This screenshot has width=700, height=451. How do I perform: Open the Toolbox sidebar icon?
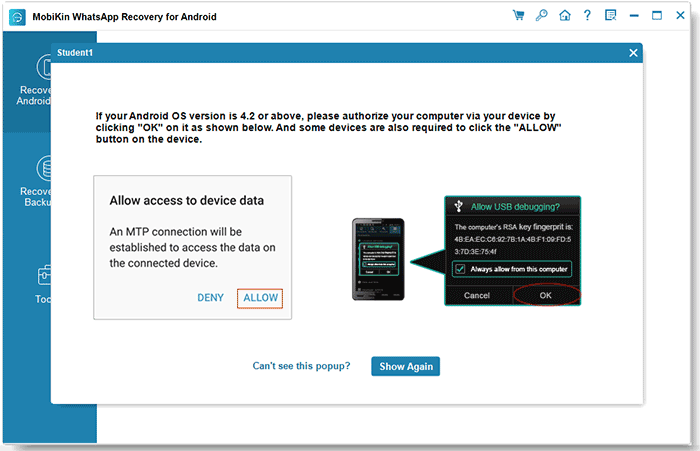pyautogui.click(x=44, y=276)
